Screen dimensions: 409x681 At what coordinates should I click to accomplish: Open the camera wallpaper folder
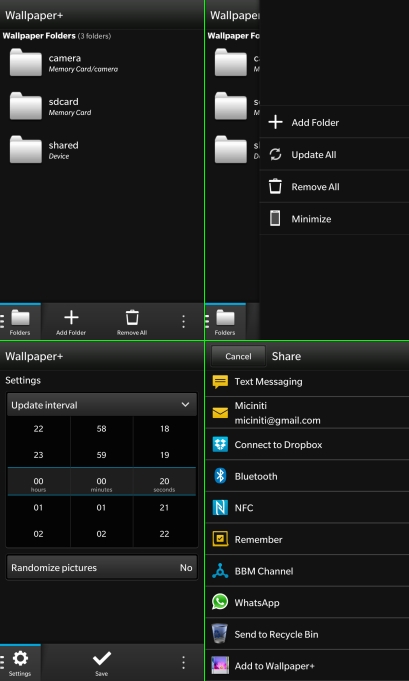pos(102,63)
